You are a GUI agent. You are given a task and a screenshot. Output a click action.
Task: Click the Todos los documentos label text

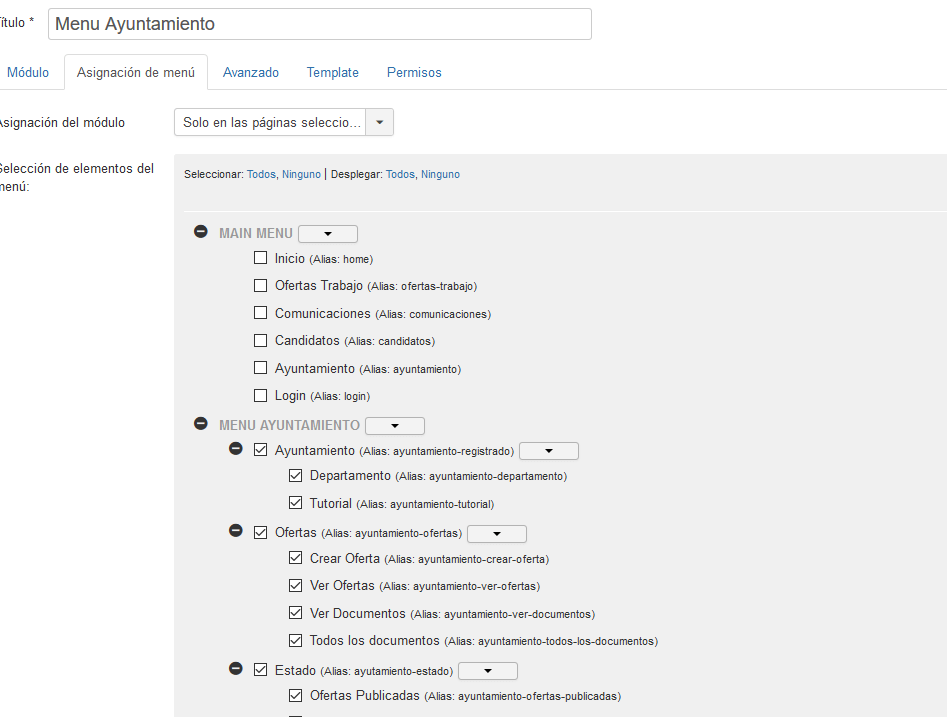(374, 641)
